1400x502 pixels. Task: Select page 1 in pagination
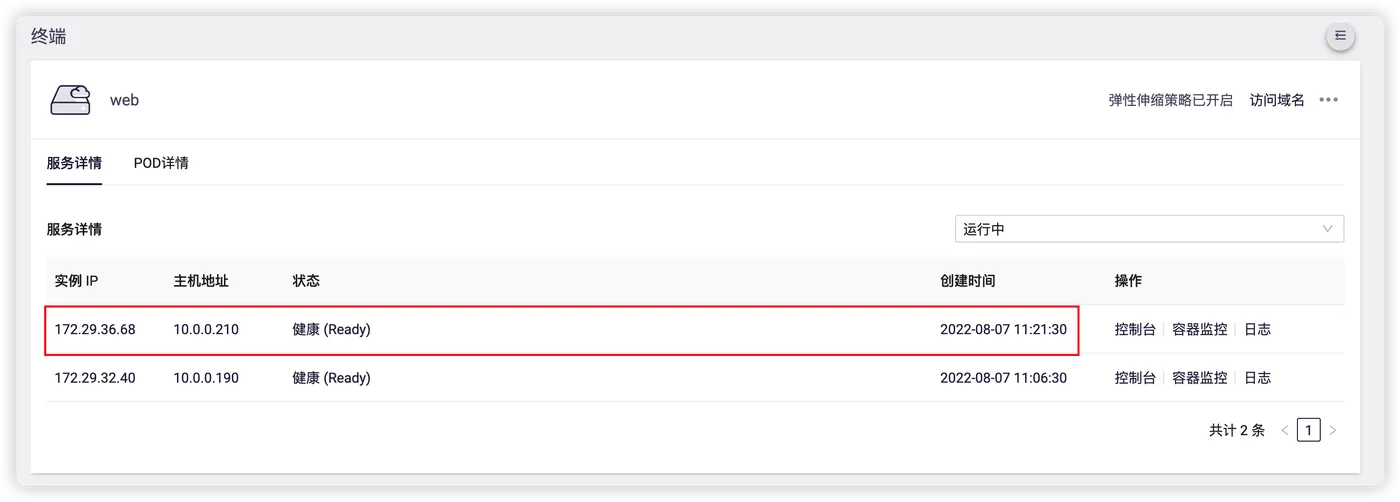pyautogui.click(x=1308, y=430)
